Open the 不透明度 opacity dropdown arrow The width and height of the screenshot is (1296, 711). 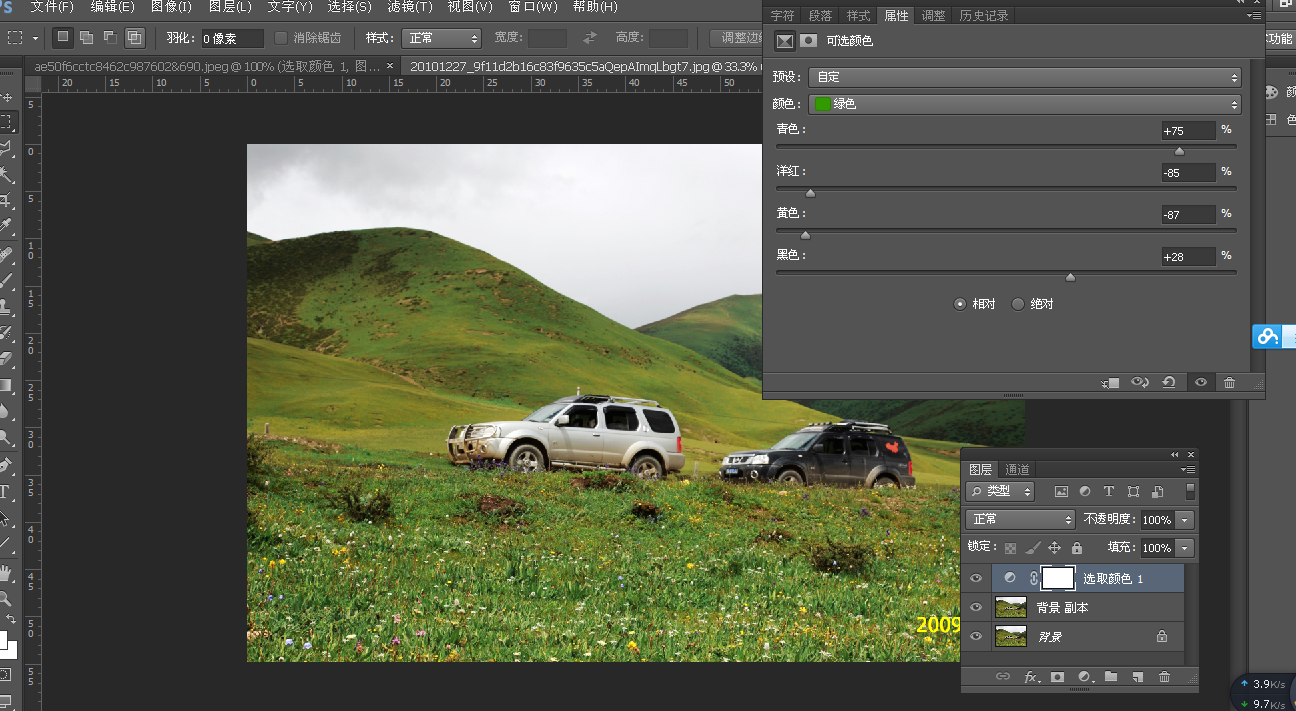(1185, 520)
